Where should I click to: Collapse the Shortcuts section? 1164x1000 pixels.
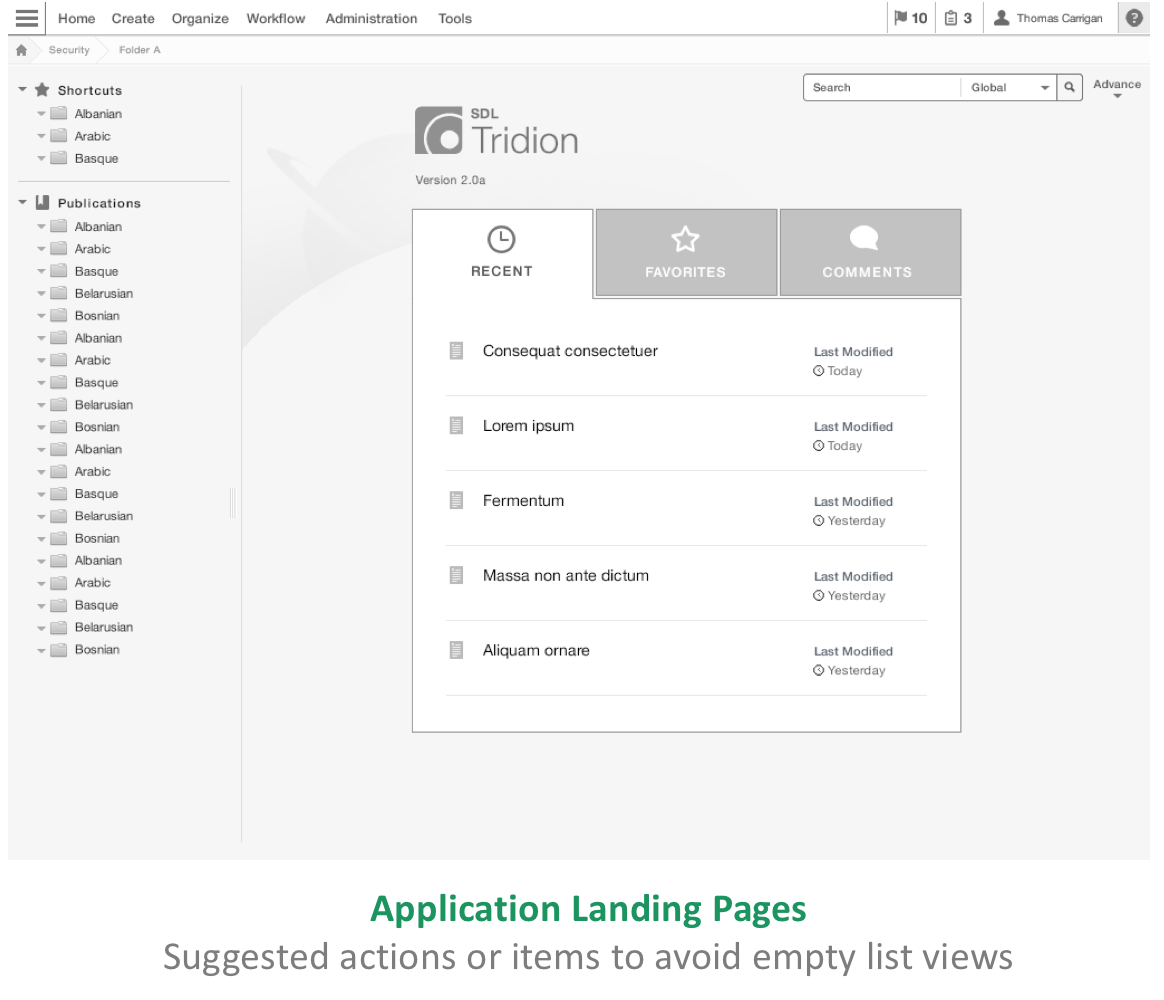coord(22,90)
